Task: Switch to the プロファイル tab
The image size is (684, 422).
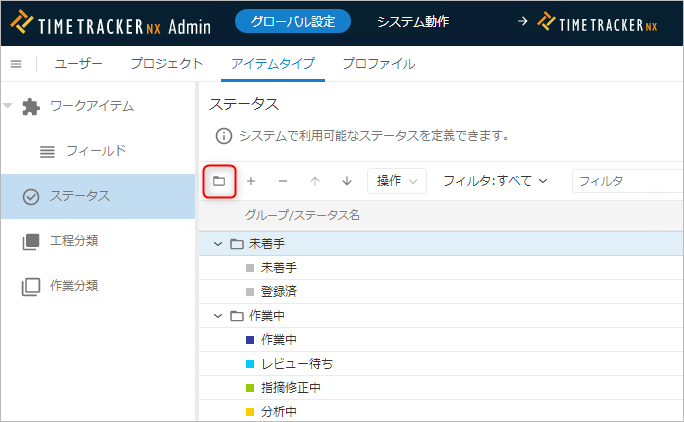Action: (378, 64)
